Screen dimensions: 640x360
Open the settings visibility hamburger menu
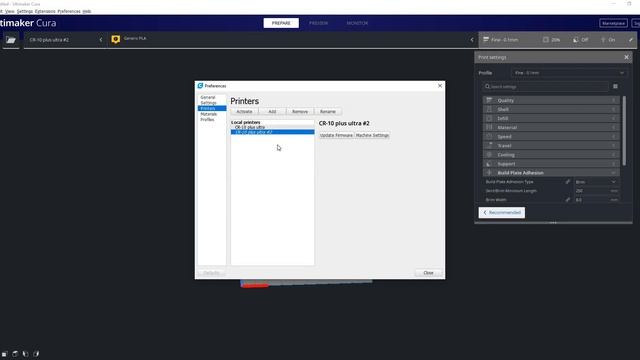tap(615, 87)
